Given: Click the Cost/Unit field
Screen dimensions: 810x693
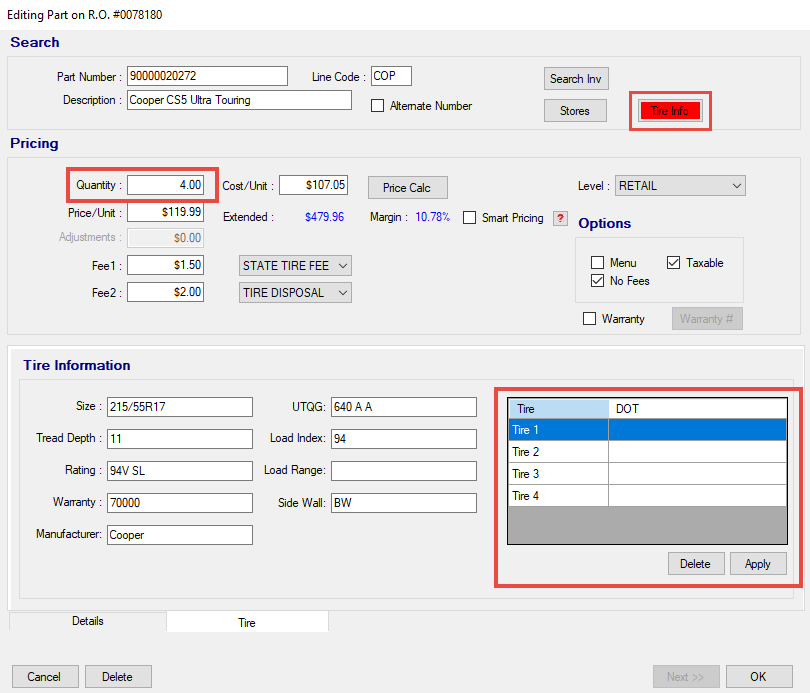Looking at the screenshot, I should (x=314, y=185).
